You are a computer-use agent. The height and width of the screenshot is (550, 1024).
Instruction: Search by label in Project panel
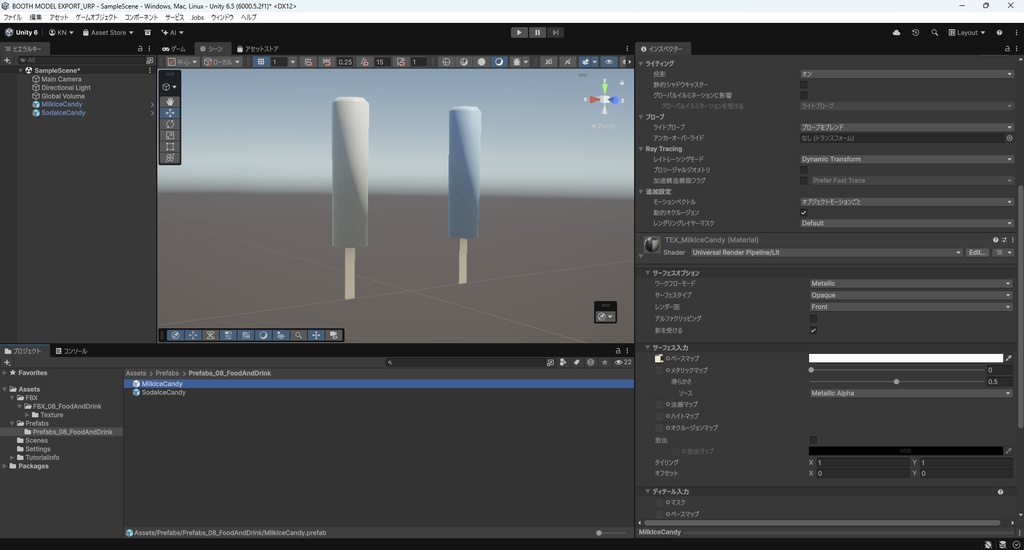(x=577, y=362)
